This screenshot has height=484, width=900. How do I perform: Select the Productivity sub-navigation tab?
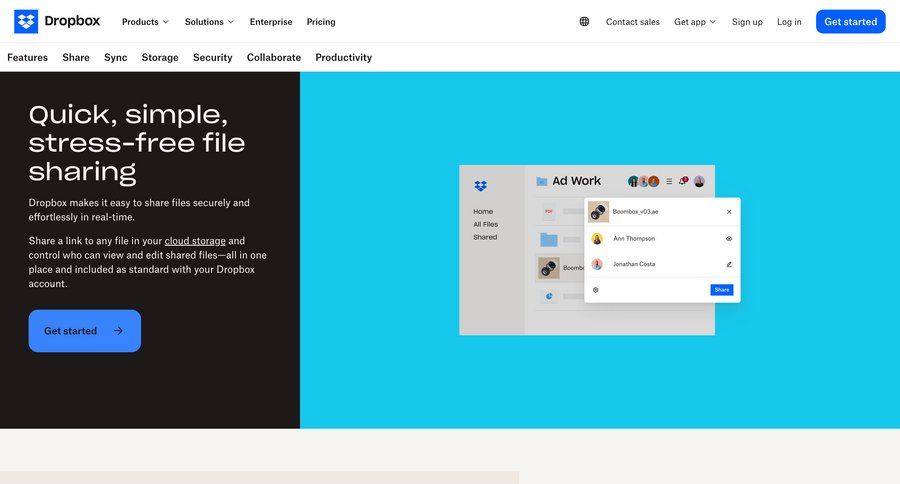[343, 57]
